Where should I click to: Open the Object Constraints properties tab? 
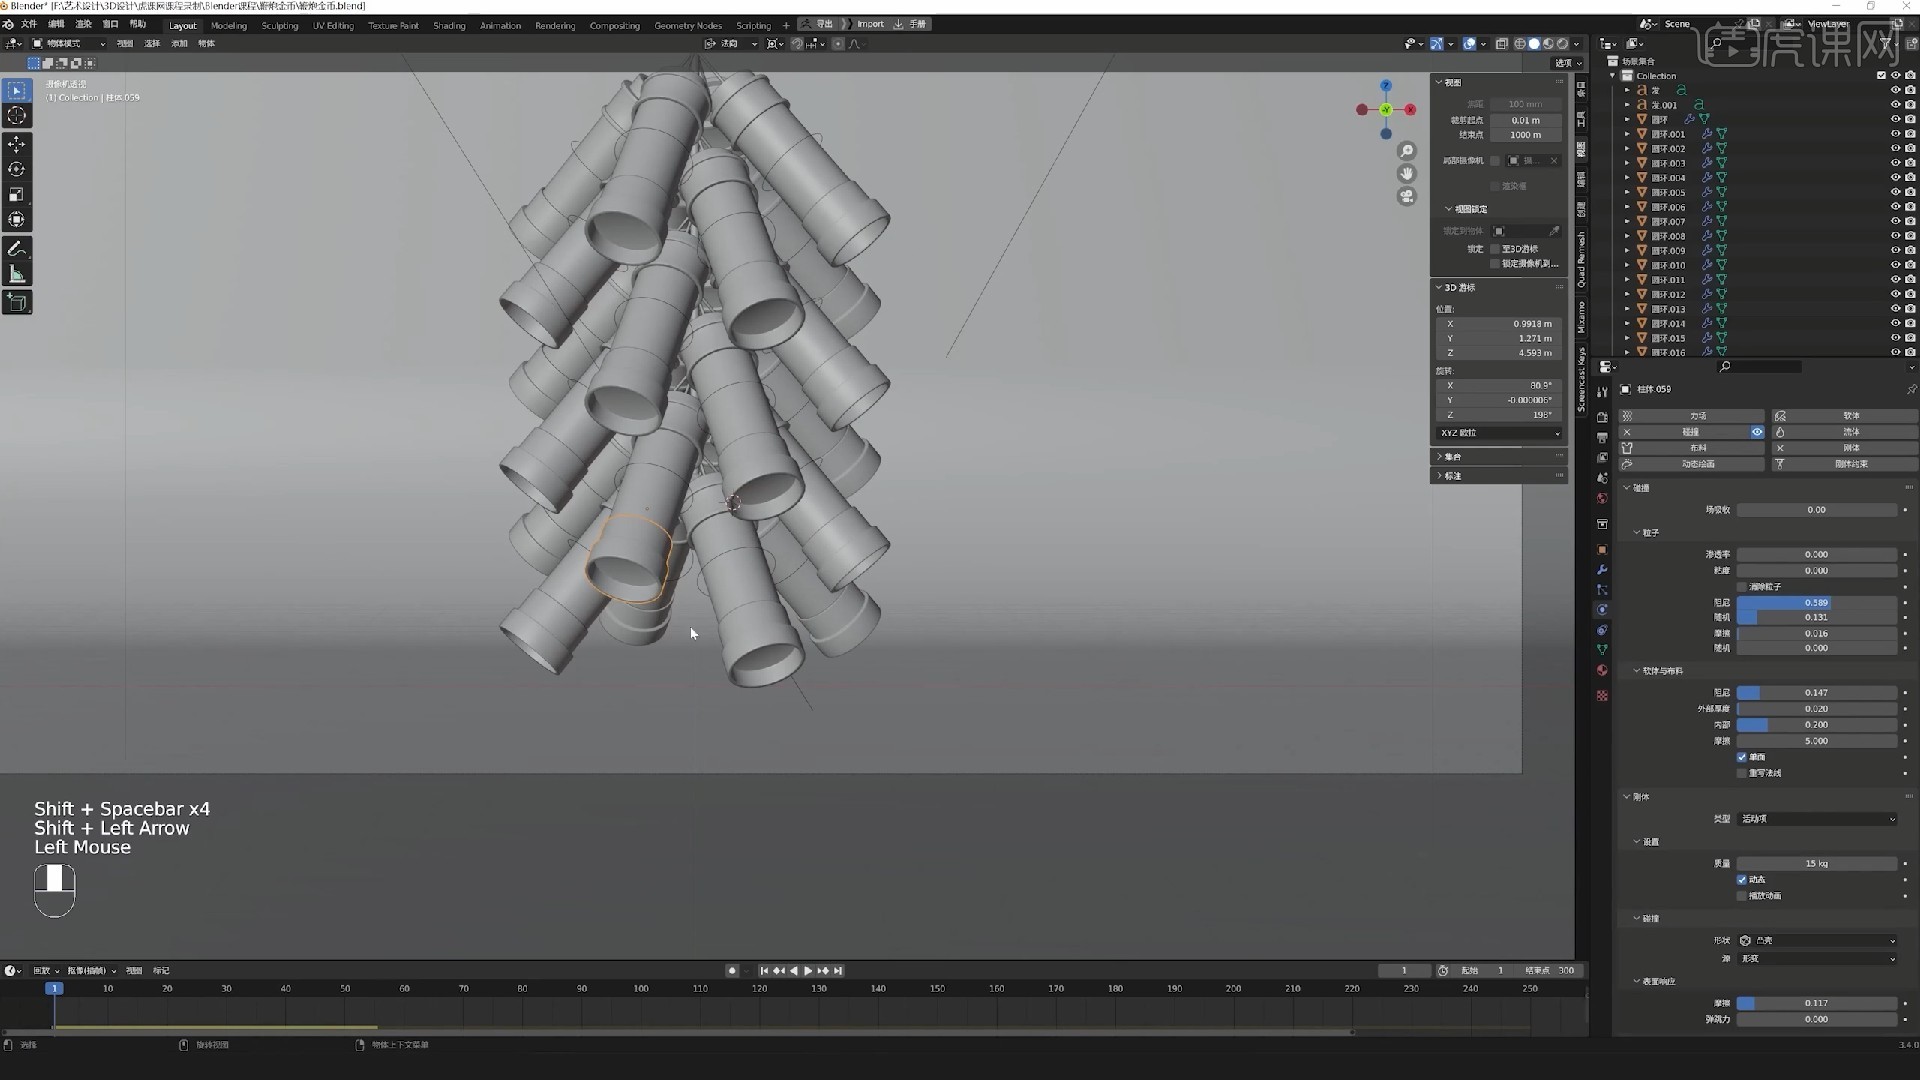pos(1602,630)
